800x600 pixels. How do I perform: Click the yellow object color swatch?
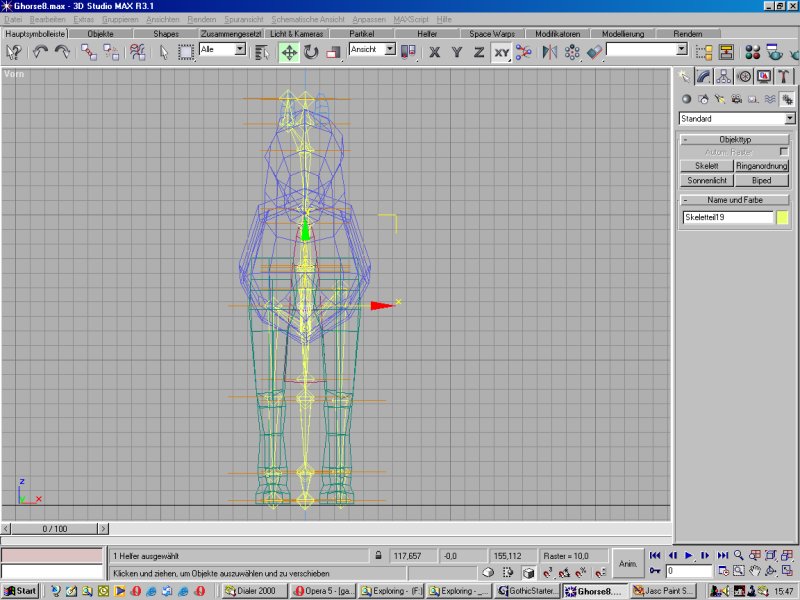783,217
